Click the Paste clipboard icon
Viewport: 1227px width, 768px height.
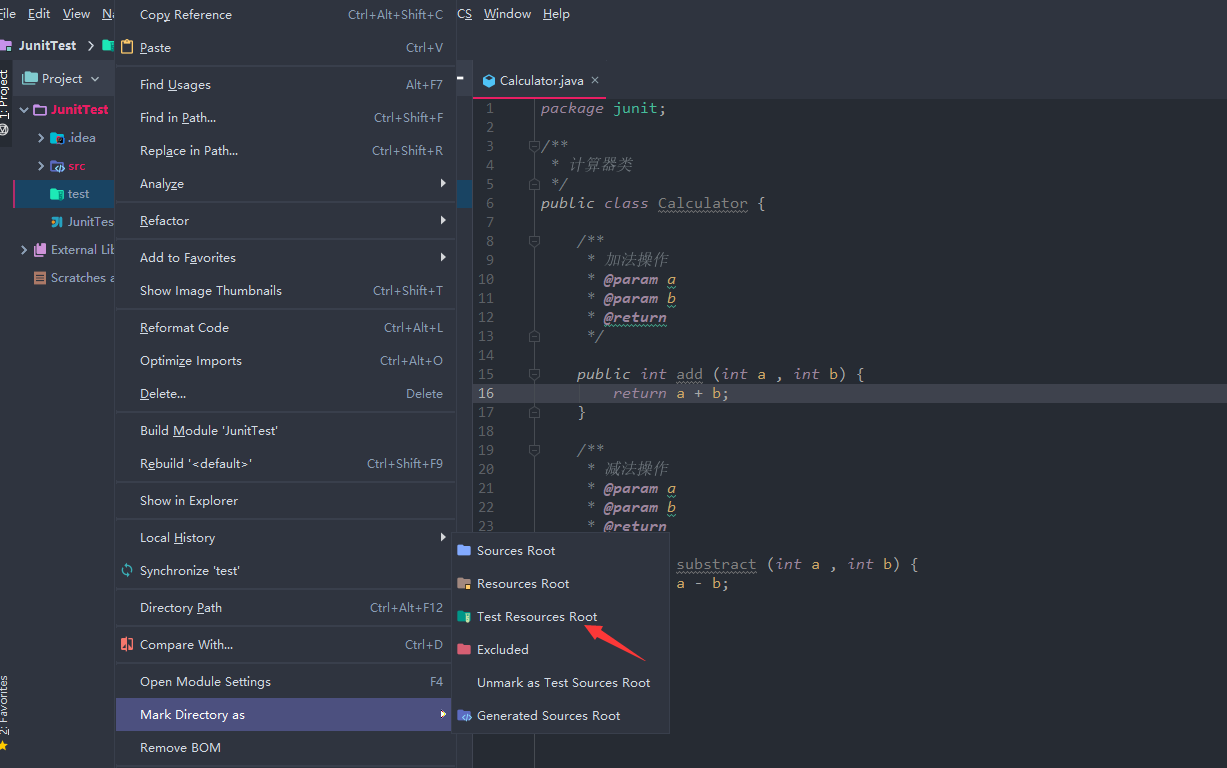tap(127, 47)
